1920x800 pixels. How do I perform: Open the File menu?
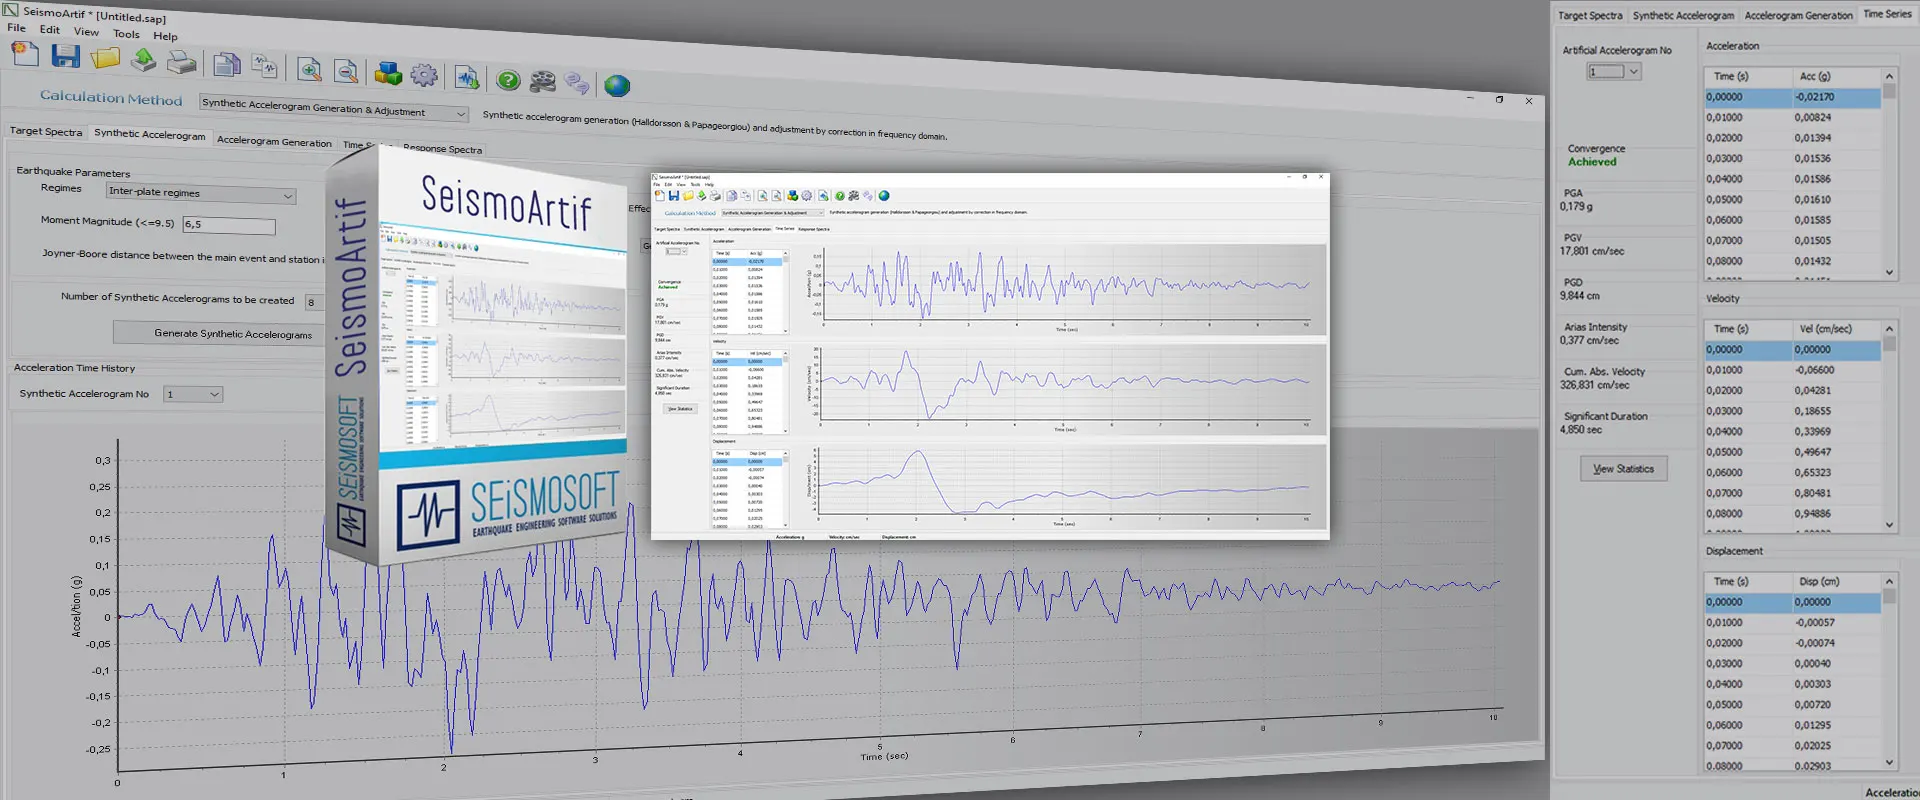click(x=16, y=28)
